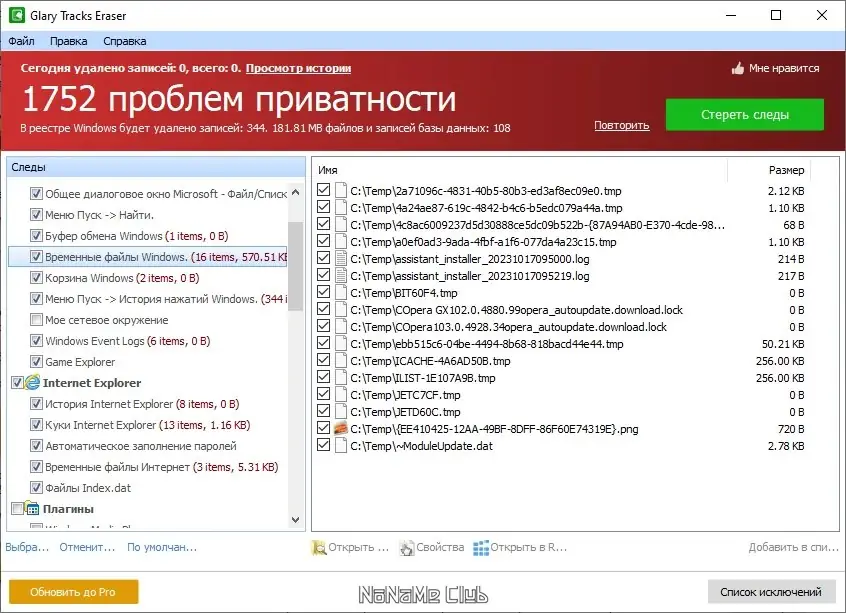This screenshot has width=846, height=613.
Task: Uncheck Корзина Windows checkbox
Action: (x=36, y=278)
